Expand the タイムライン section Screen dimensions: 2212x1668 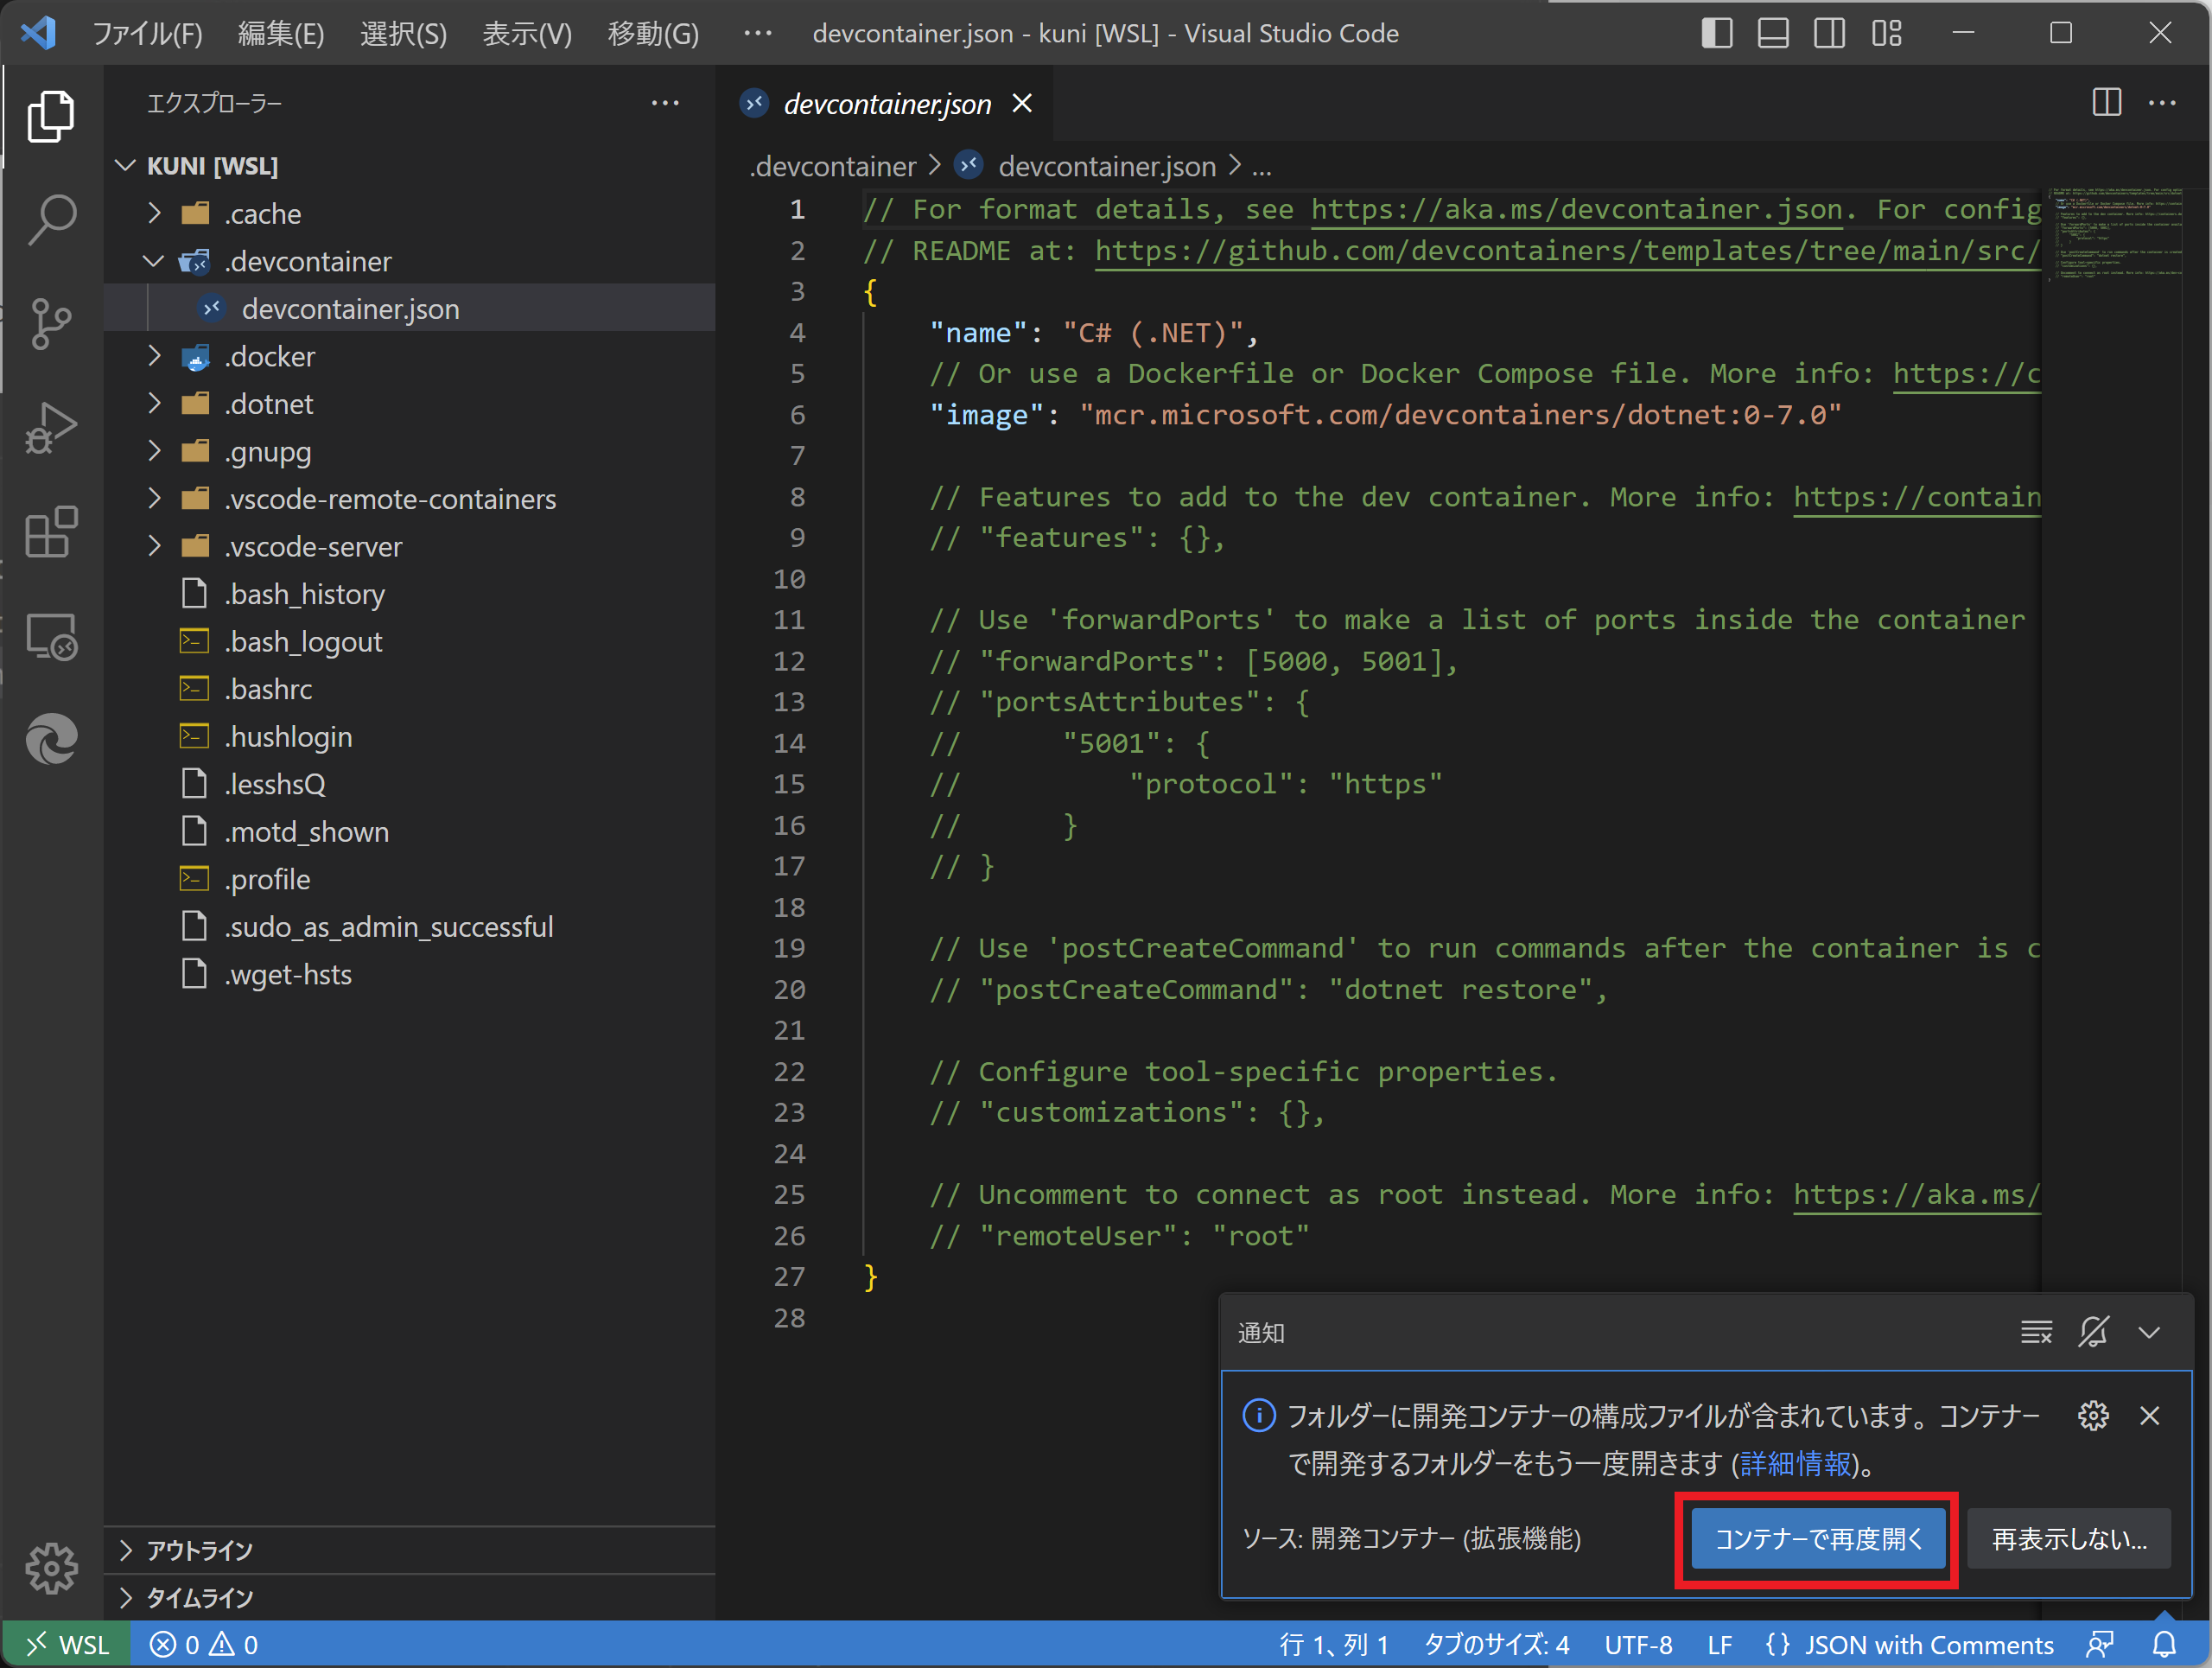coord(410,1597)
